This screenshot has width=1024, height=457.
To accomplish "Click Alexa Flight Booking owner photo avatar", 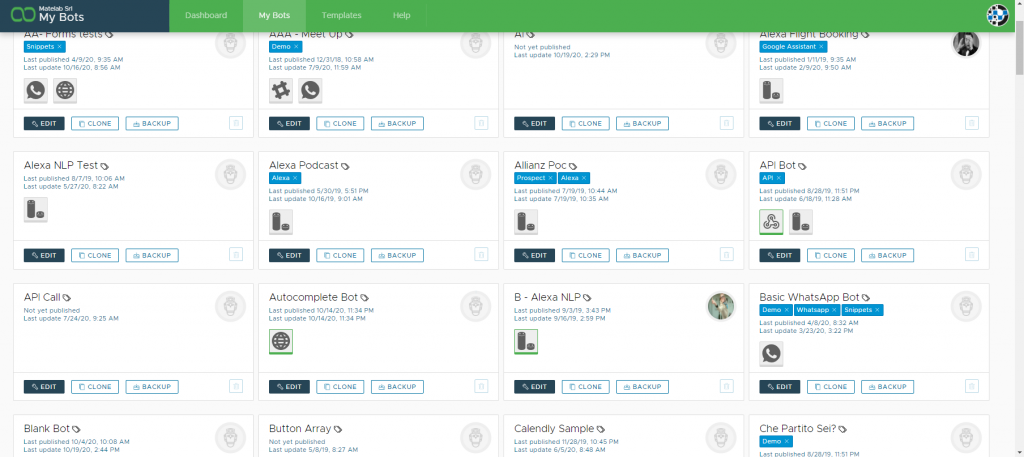I will [x=966, y=44].
